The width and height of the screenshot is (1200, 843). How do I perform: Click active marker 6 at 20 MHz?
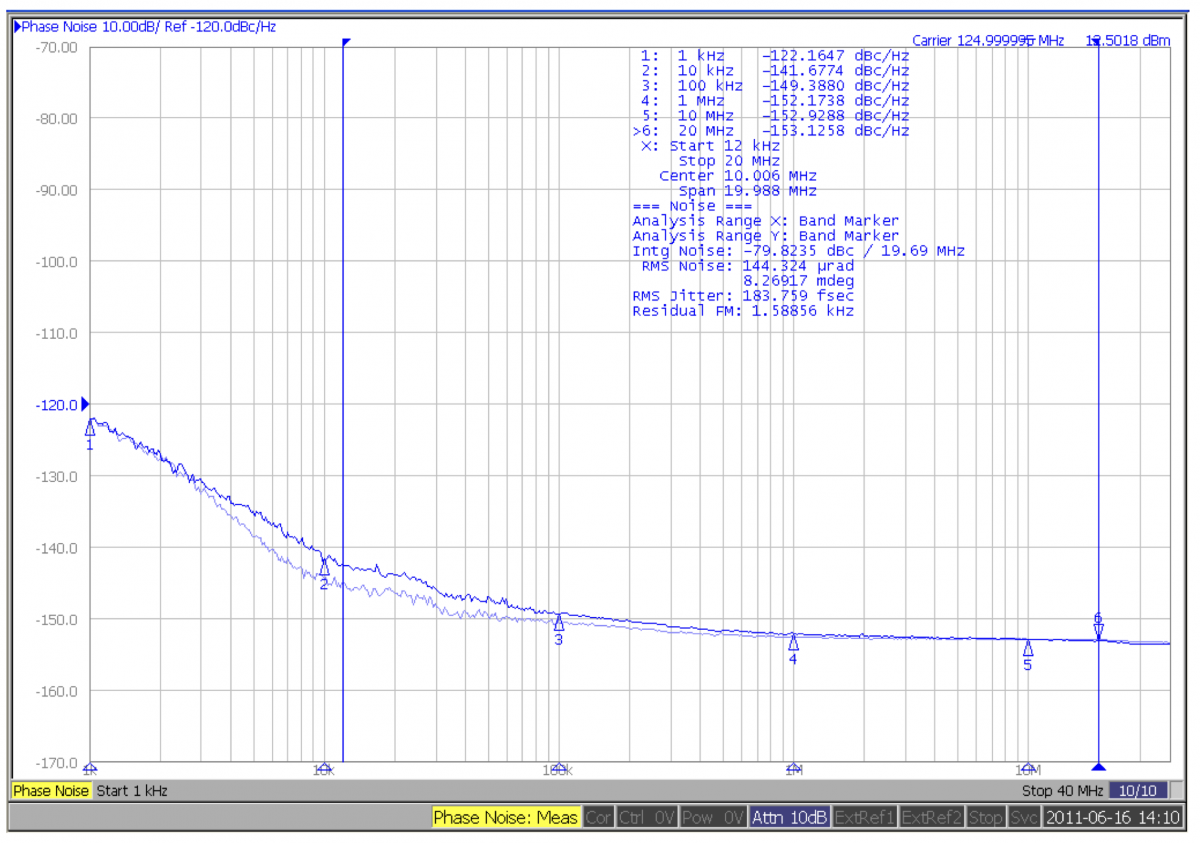tap(1098, 630)
